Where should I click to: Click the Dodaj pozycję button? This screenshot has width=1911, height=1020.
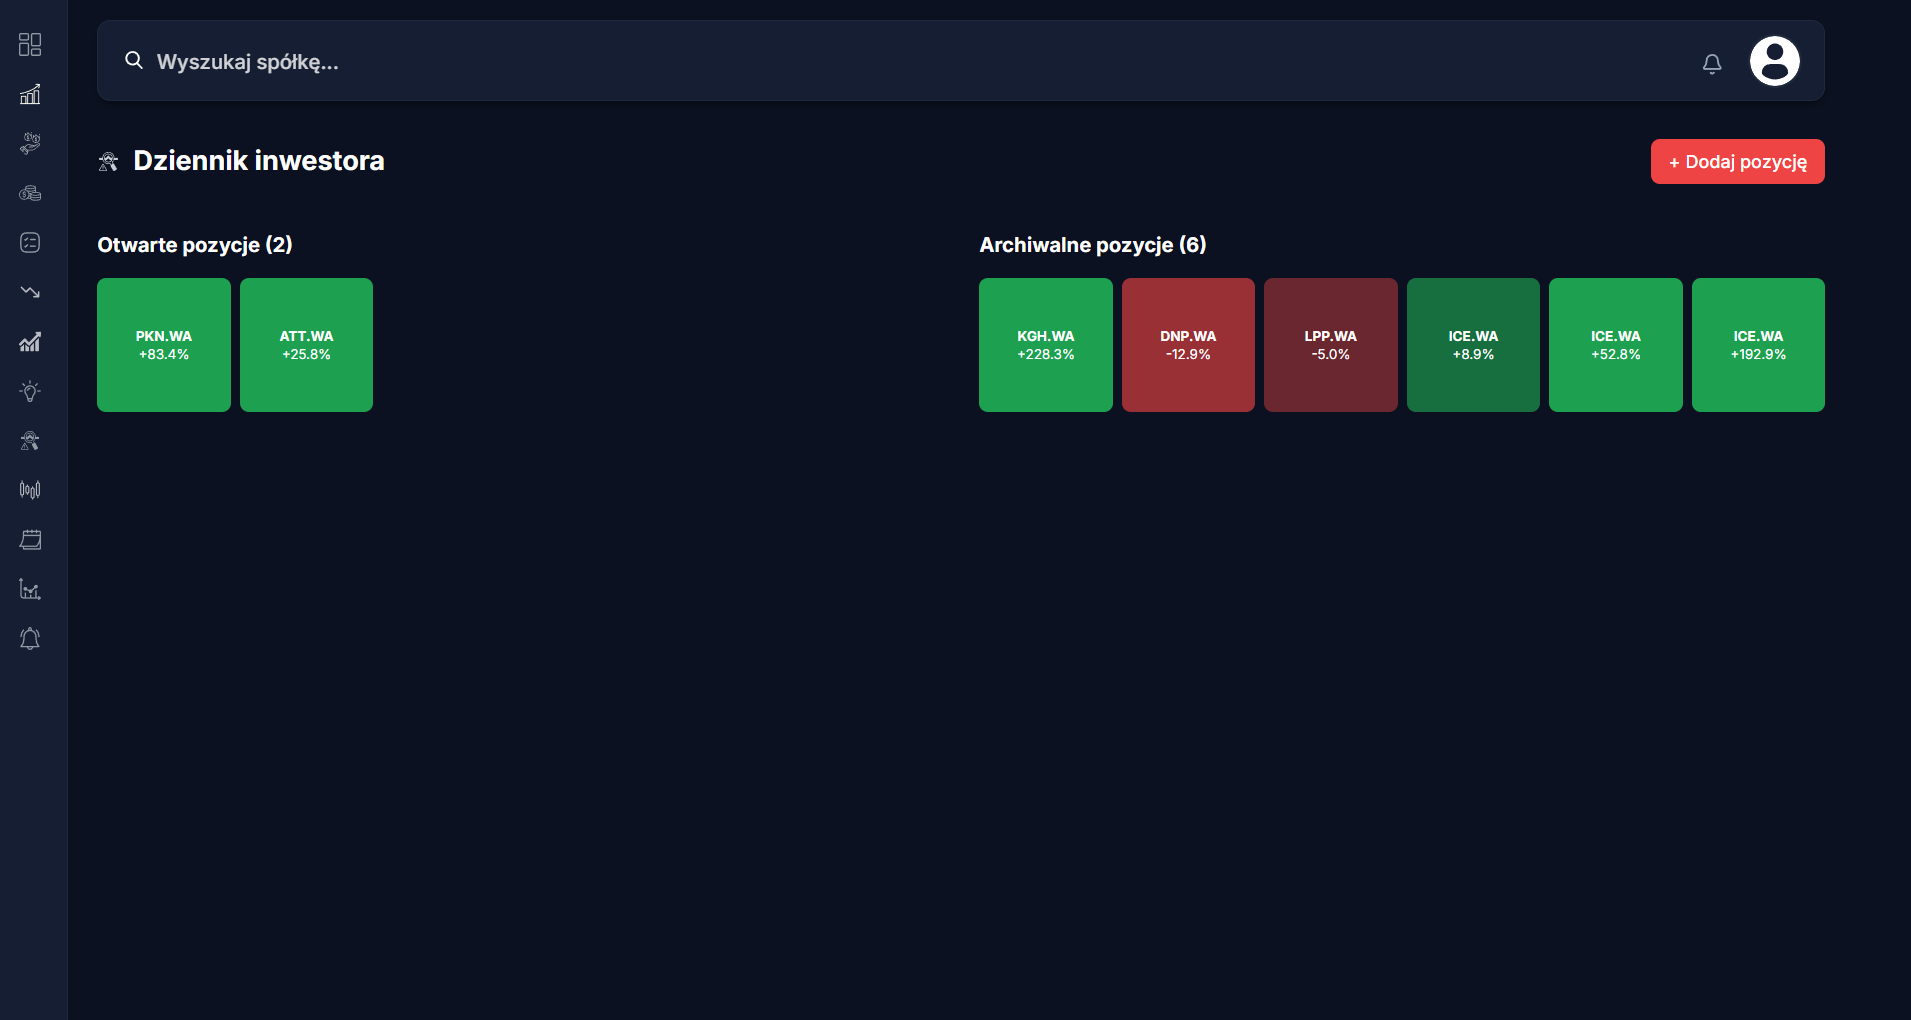coord(1737,162)
